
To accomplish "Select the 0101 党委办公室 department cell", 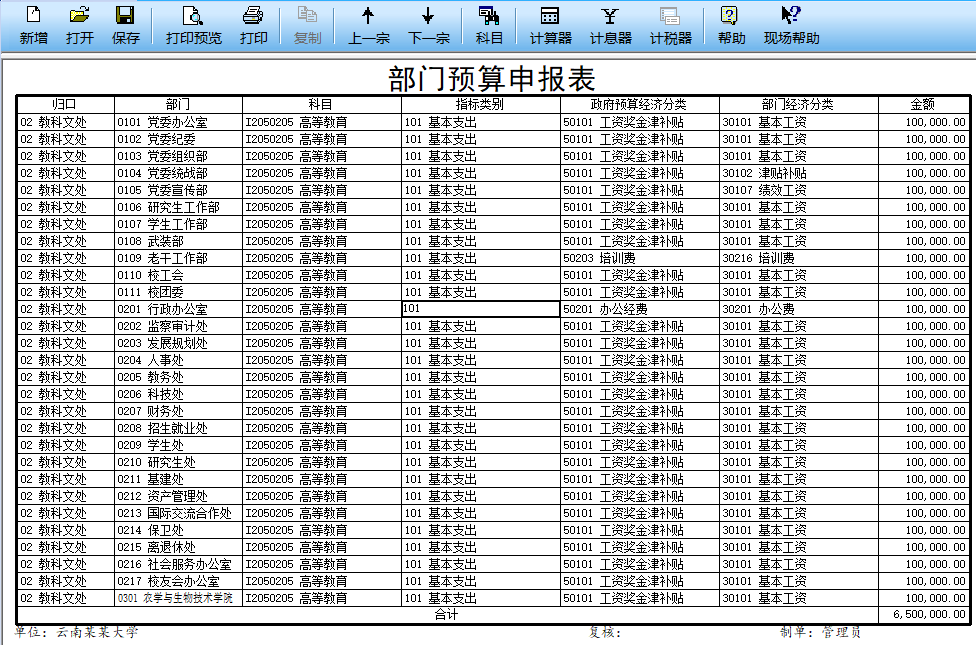I will coord(178,123).
